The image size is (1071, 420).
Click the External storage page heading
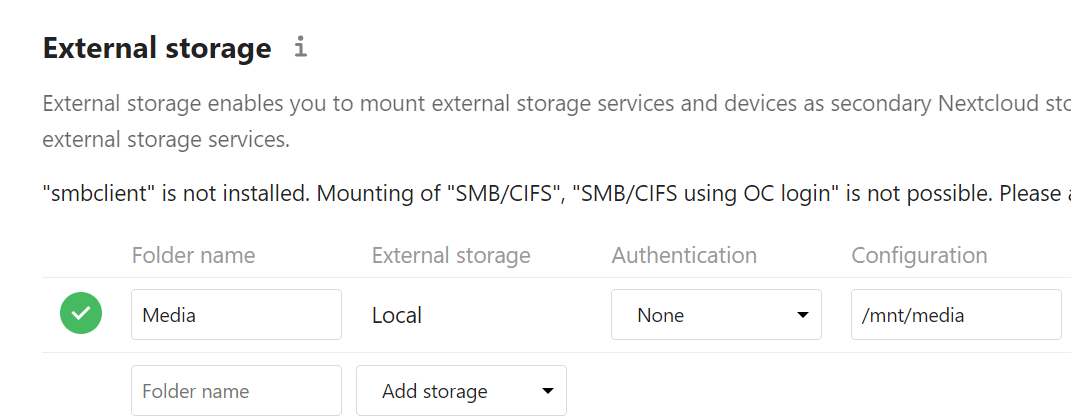[x=157, y=48]
